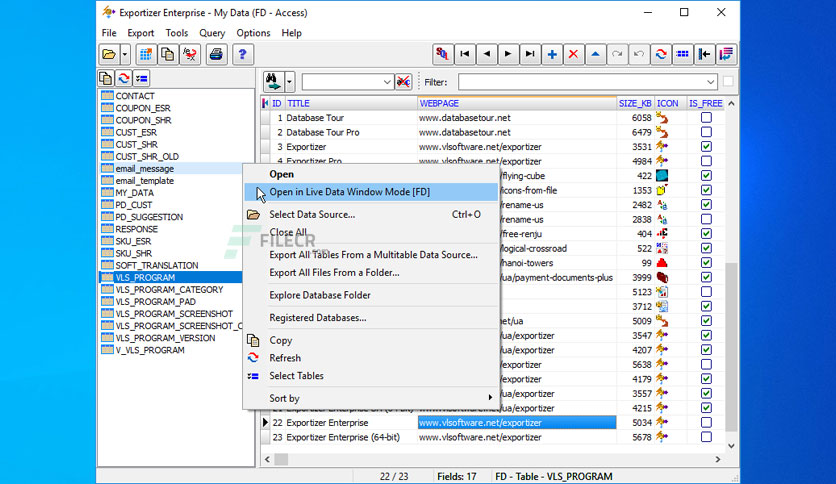Click the horizontal scrollbar right arrow
The width and height of the screenshot is (836, 484).
[x=718, y=459]
